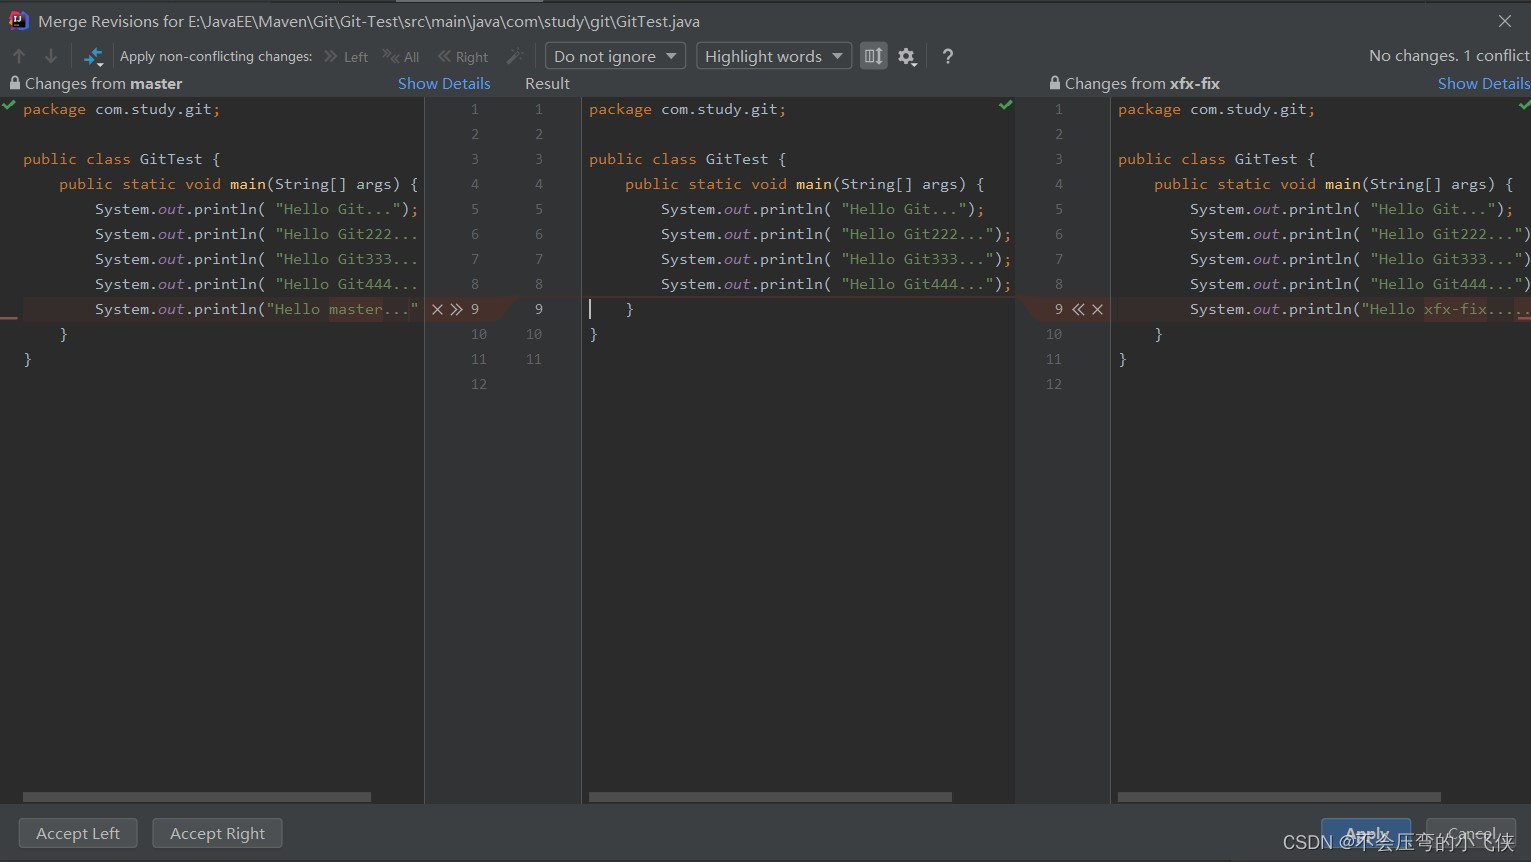Go to next difference arrow
This screenshot has height=862, width=1531.
51,56
